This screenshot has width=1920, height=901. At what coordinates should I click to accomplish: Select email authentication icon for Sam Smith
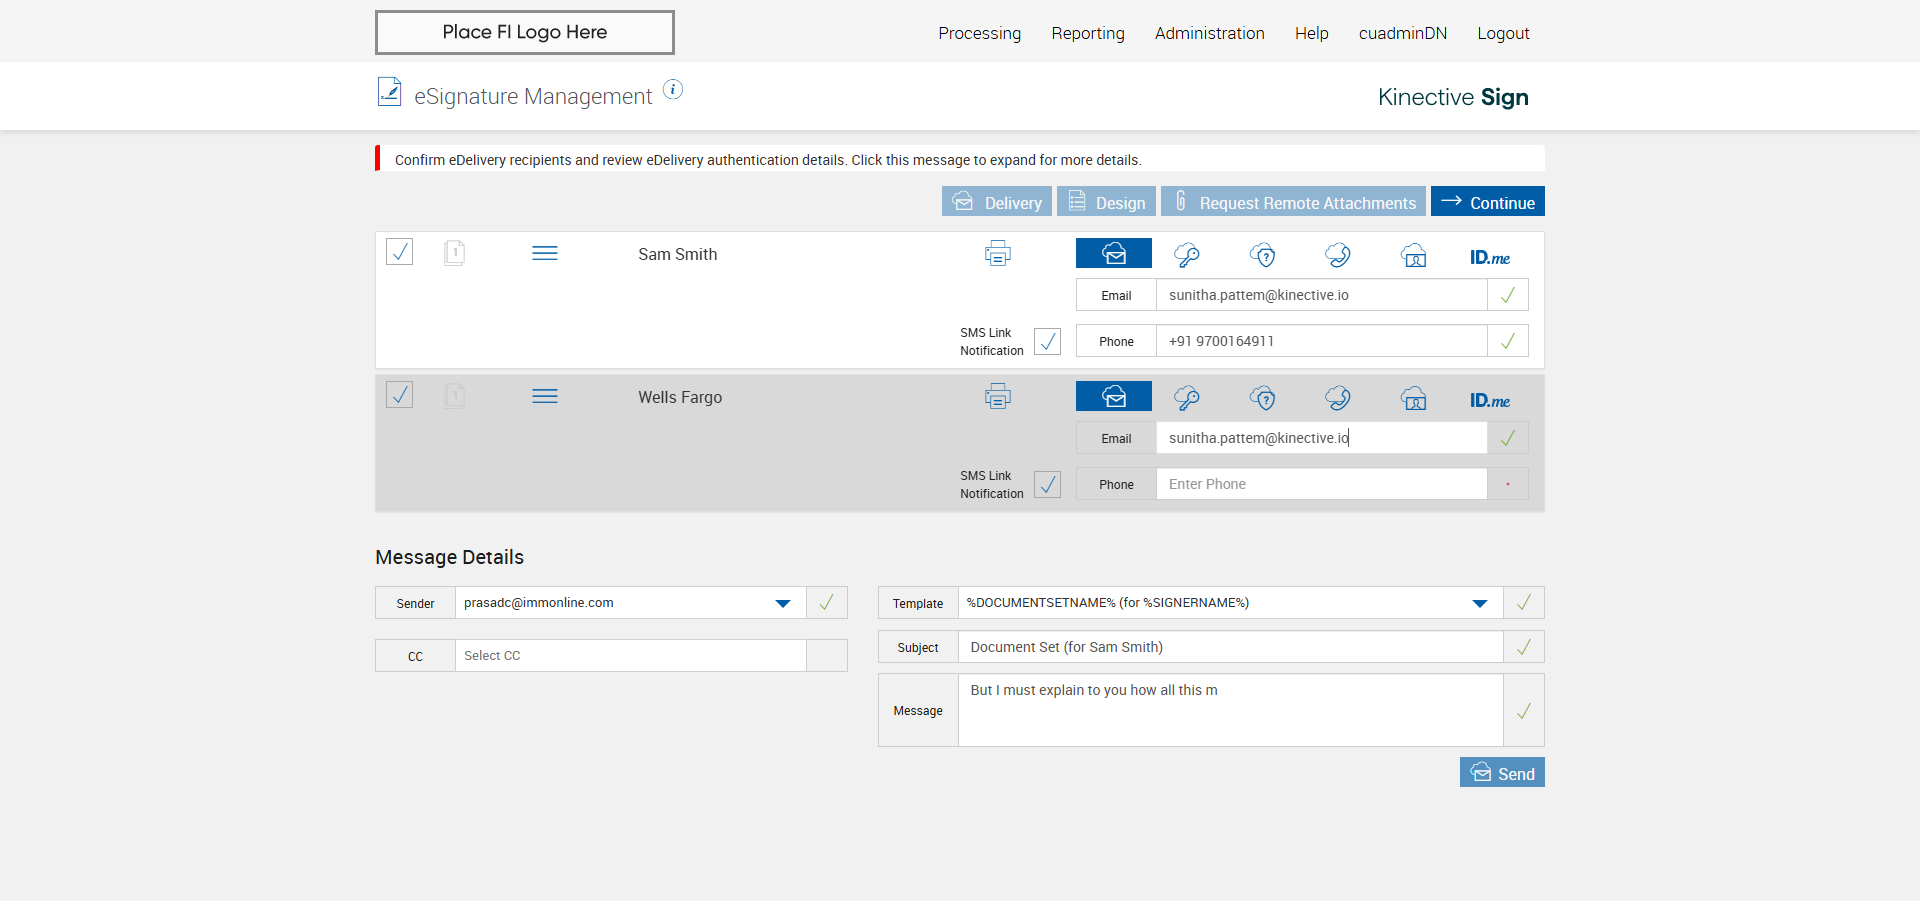[1113, 254]
